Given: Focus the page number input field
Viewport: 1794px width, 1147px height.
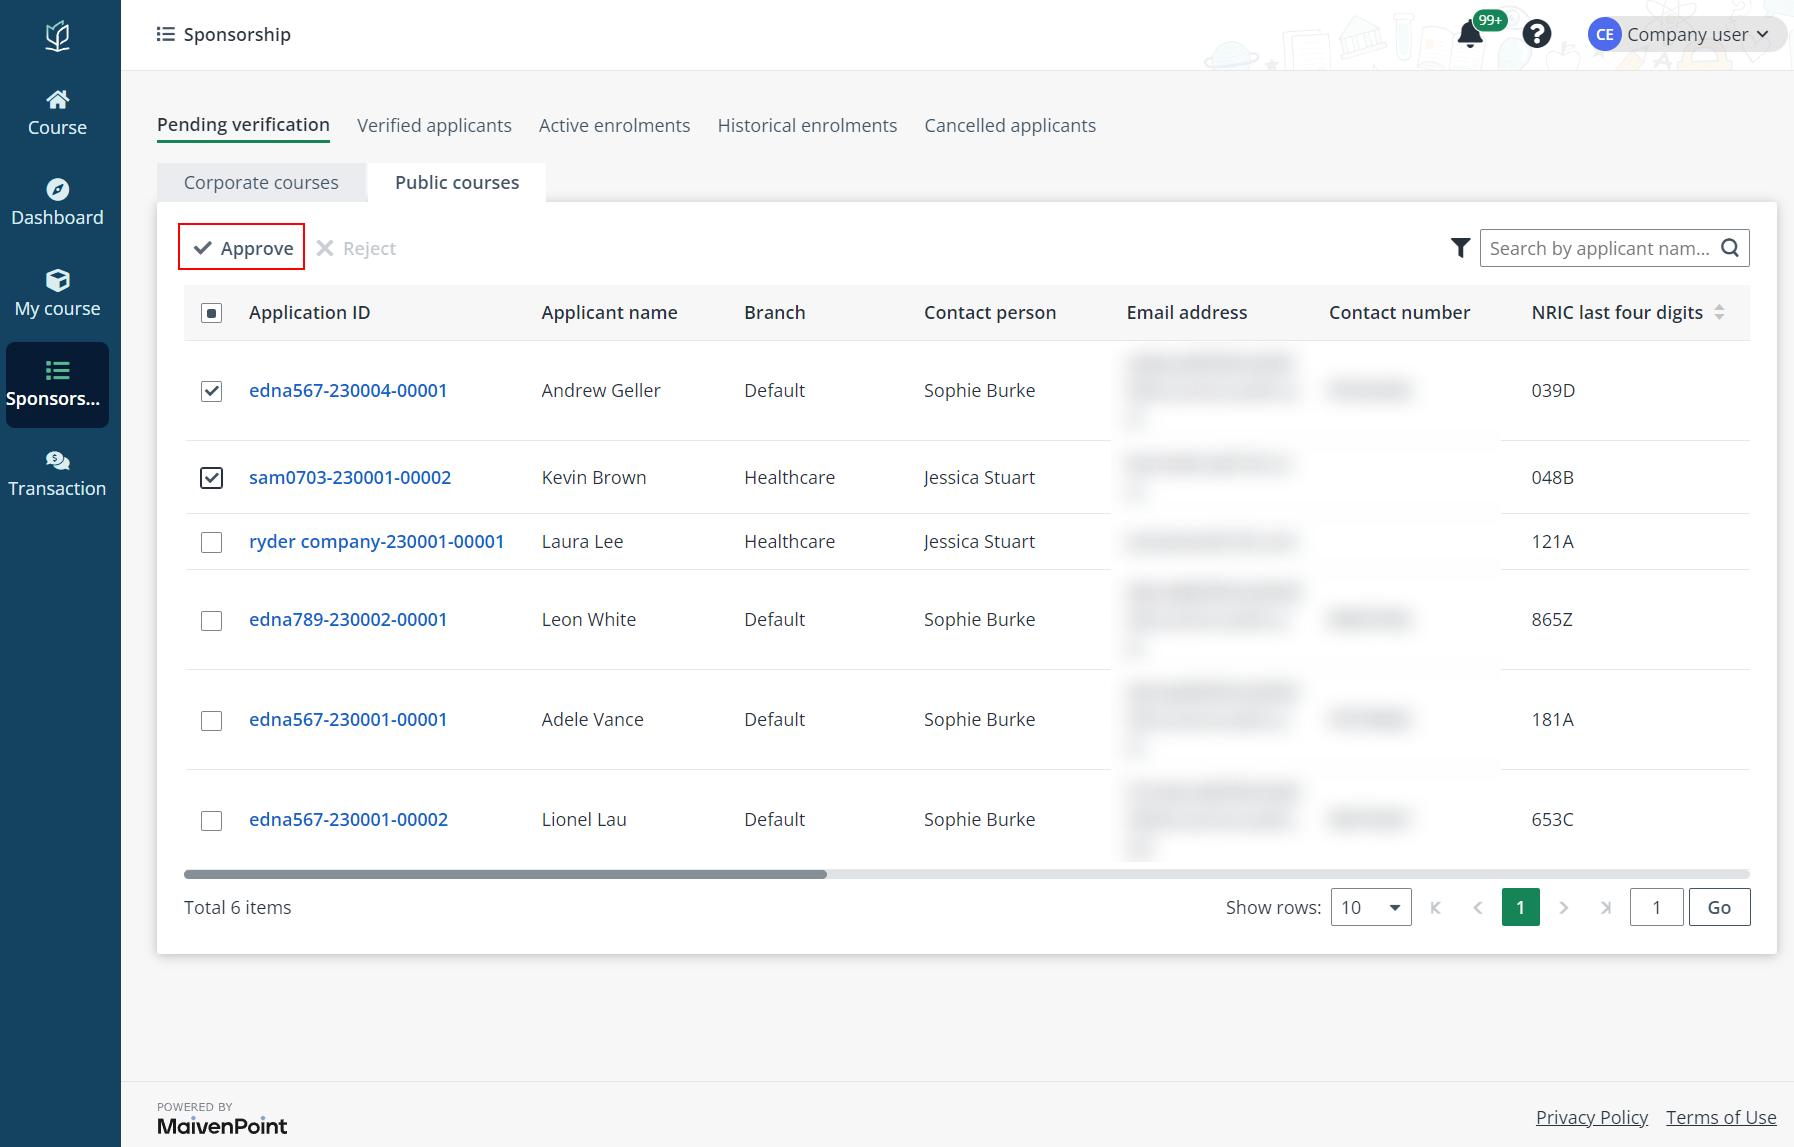Looking at the screenshot, I should [1657, 907].
